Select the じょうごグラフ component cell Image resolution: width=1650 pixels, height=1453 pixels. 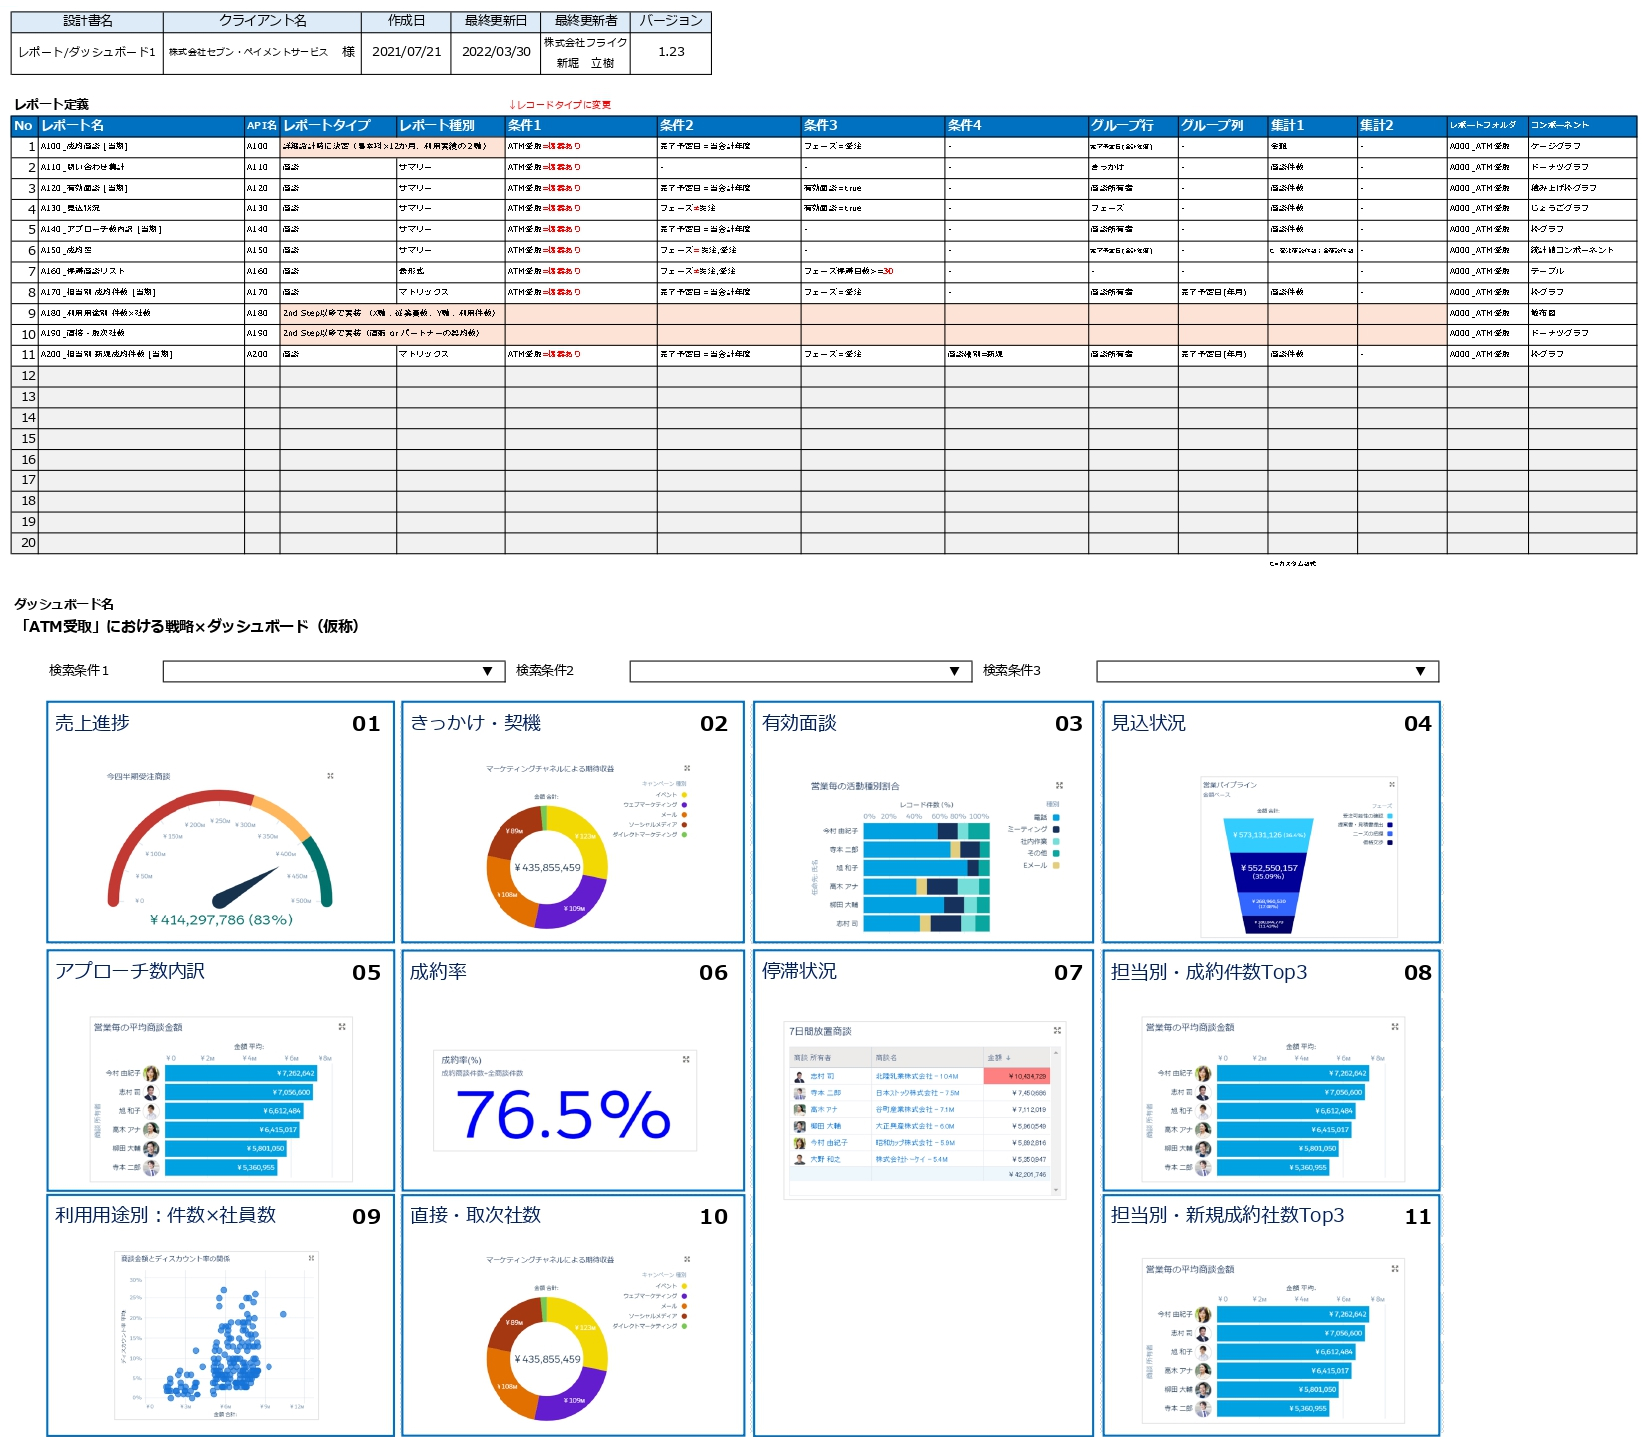pos(1582,208)
